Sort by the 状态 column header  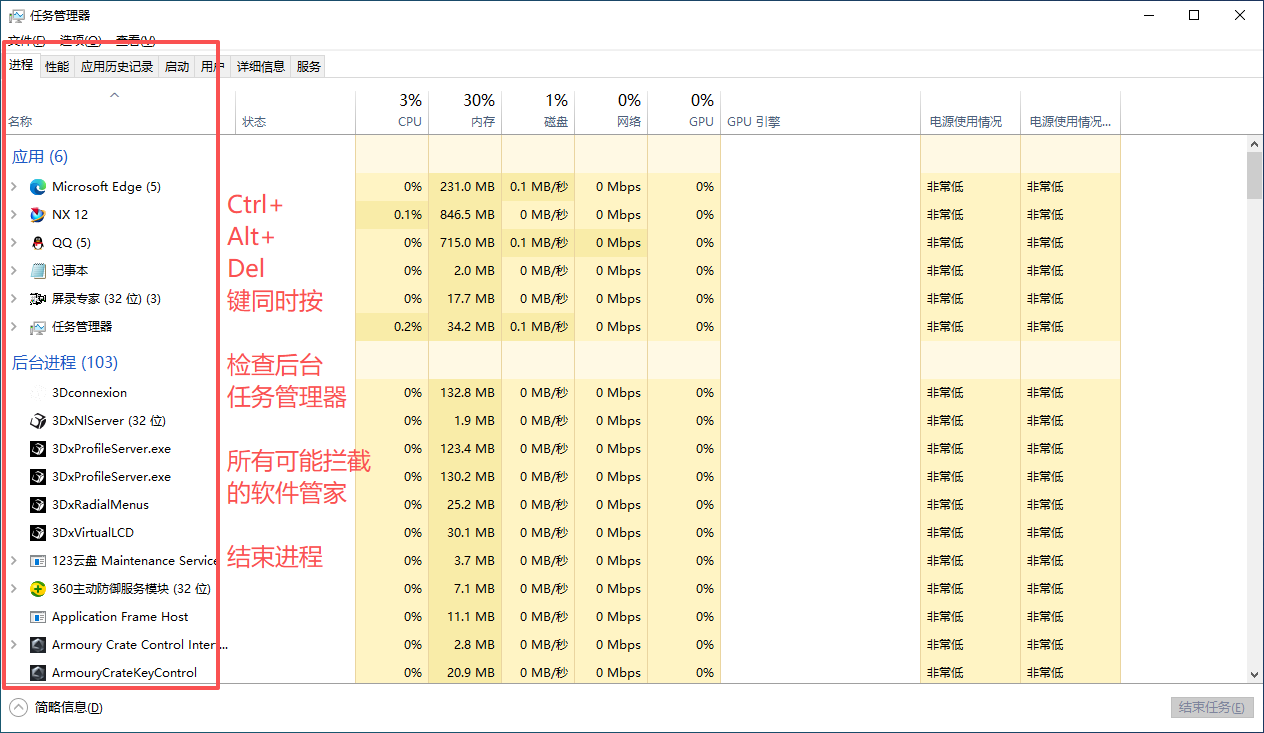[296, 112]
